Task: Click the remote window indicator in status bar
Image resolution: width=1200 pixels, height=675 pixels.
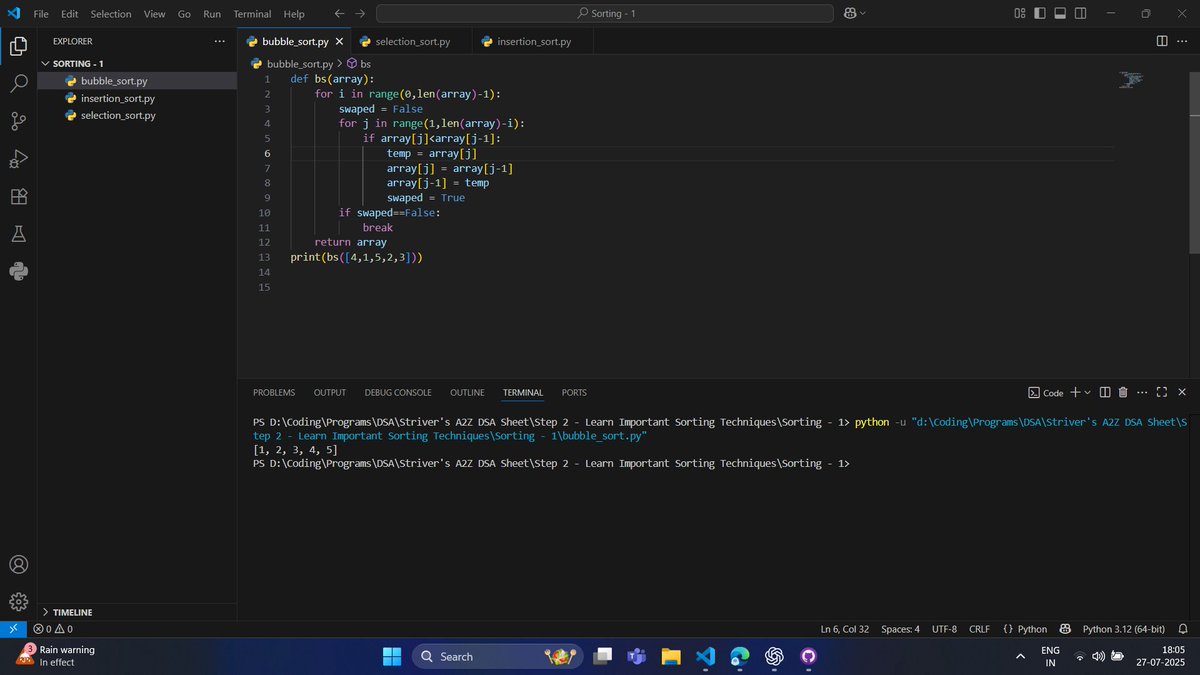Action: click(x=12, y=629)
